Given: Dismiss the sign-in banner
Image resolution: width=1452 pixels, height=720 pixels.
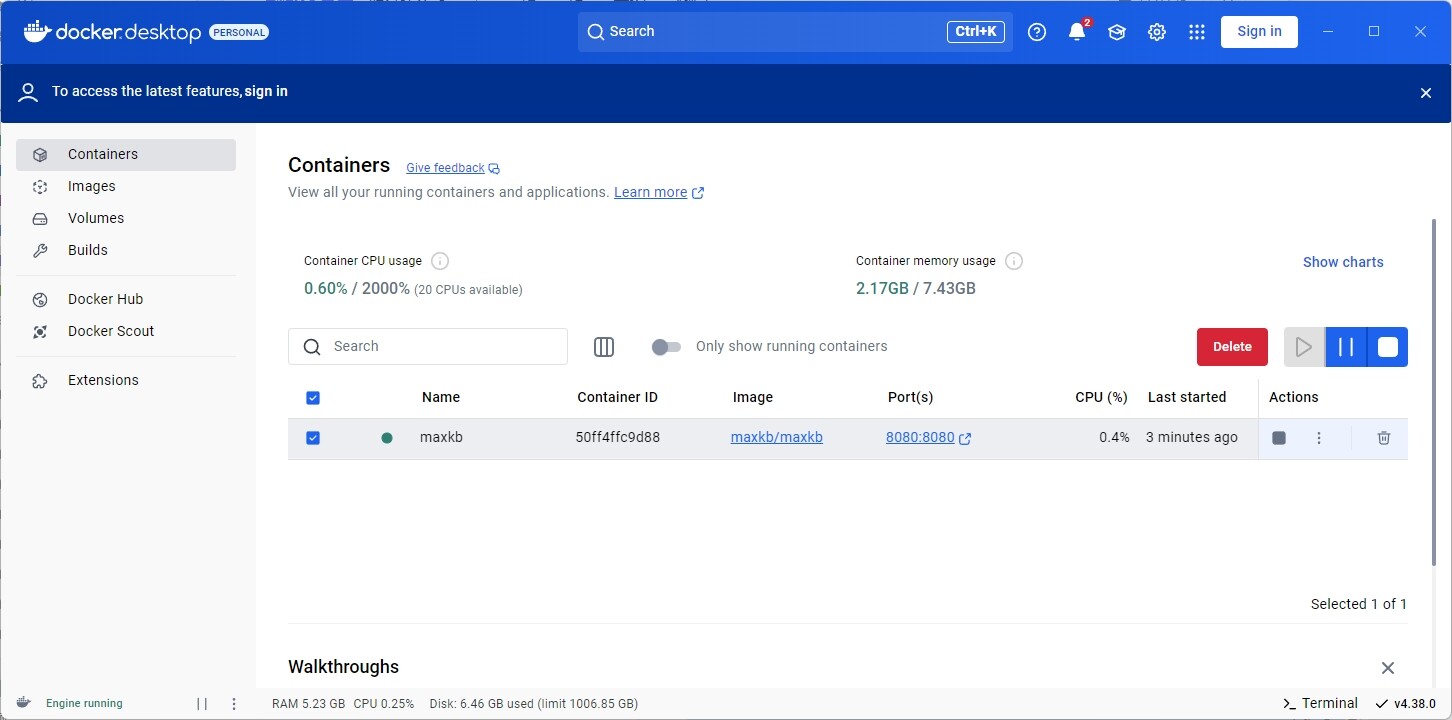Looking at the screenshot, I should point(1426,93).
